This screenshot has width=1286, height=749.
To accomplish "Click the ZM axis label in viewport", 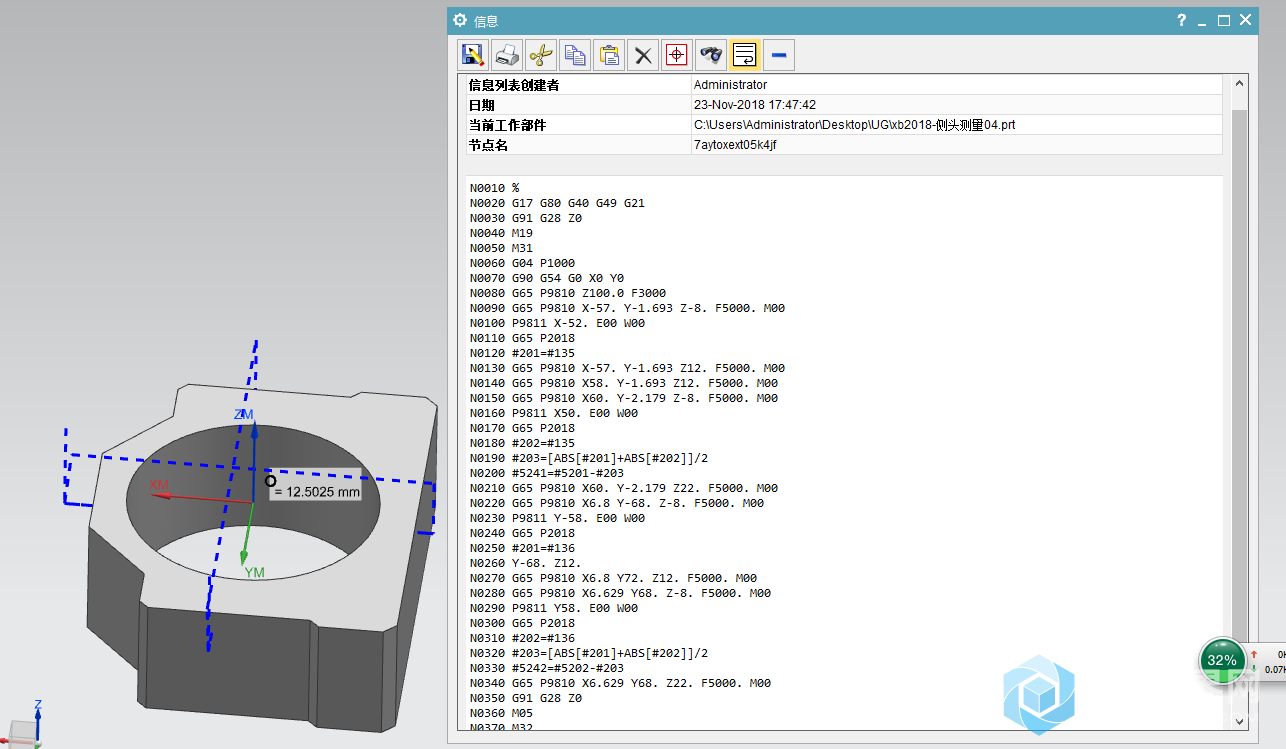I will [243, 414].
